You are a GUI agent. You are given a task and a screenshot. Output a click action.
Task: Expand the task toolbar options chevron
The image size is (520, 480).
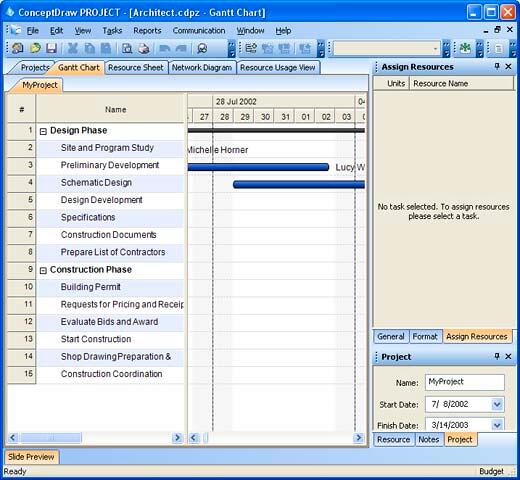pos(321,49)
